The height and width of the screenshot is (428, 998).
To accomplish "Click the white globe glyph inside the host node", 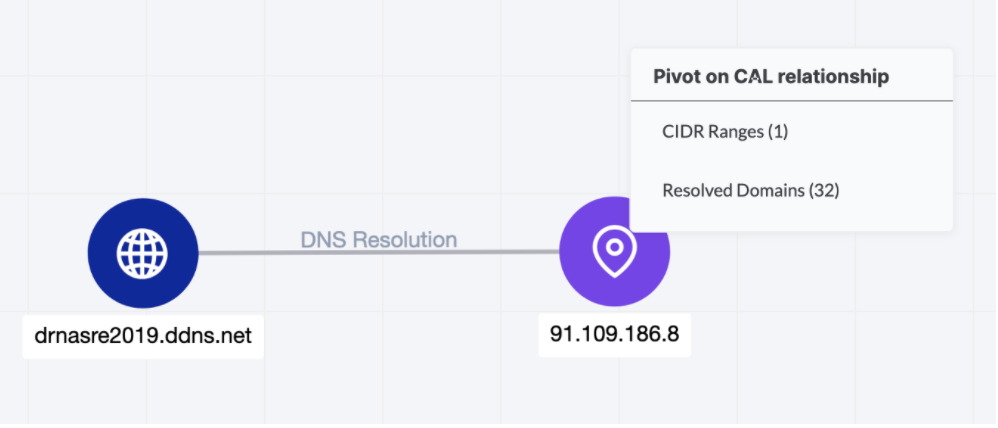I will [x=143, y=253].
